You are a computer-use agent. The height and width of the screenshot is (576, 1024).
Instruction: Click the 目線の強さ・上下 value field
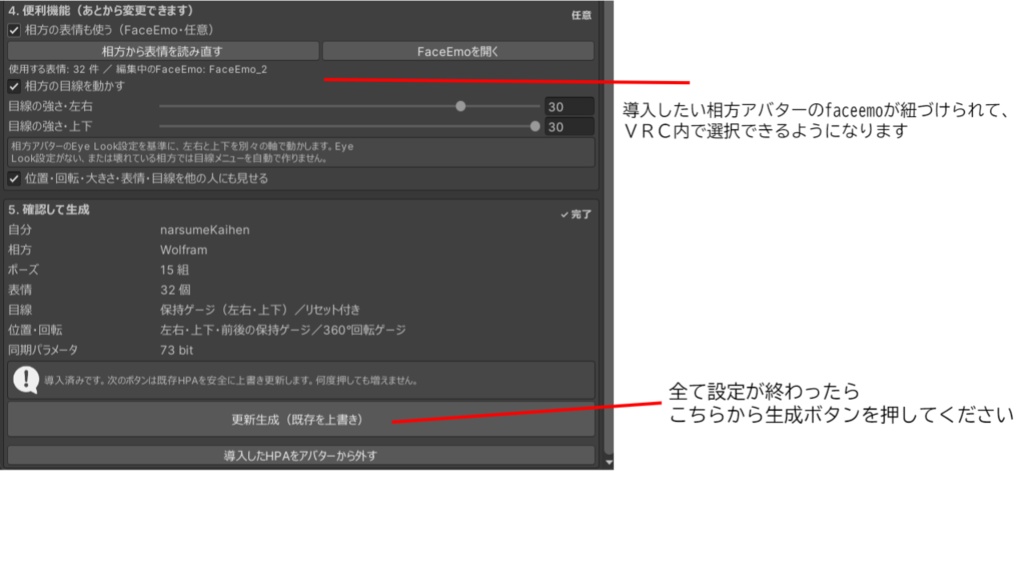click(569, 127)
